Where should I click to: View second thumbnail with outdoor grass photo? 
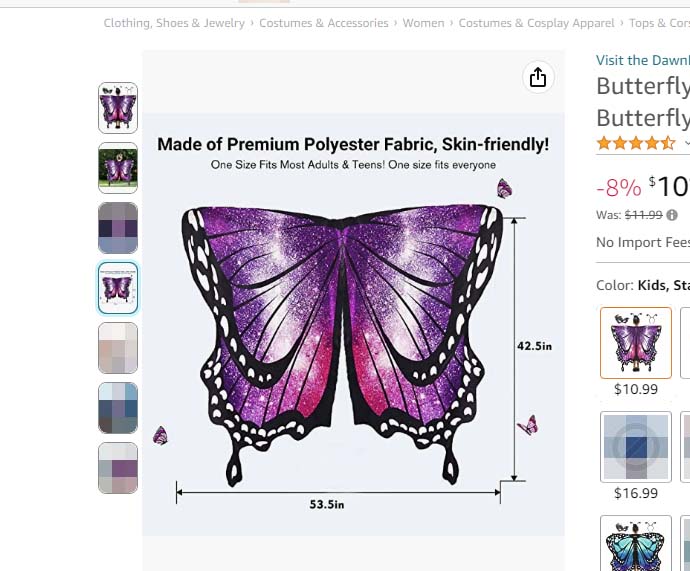118,168
